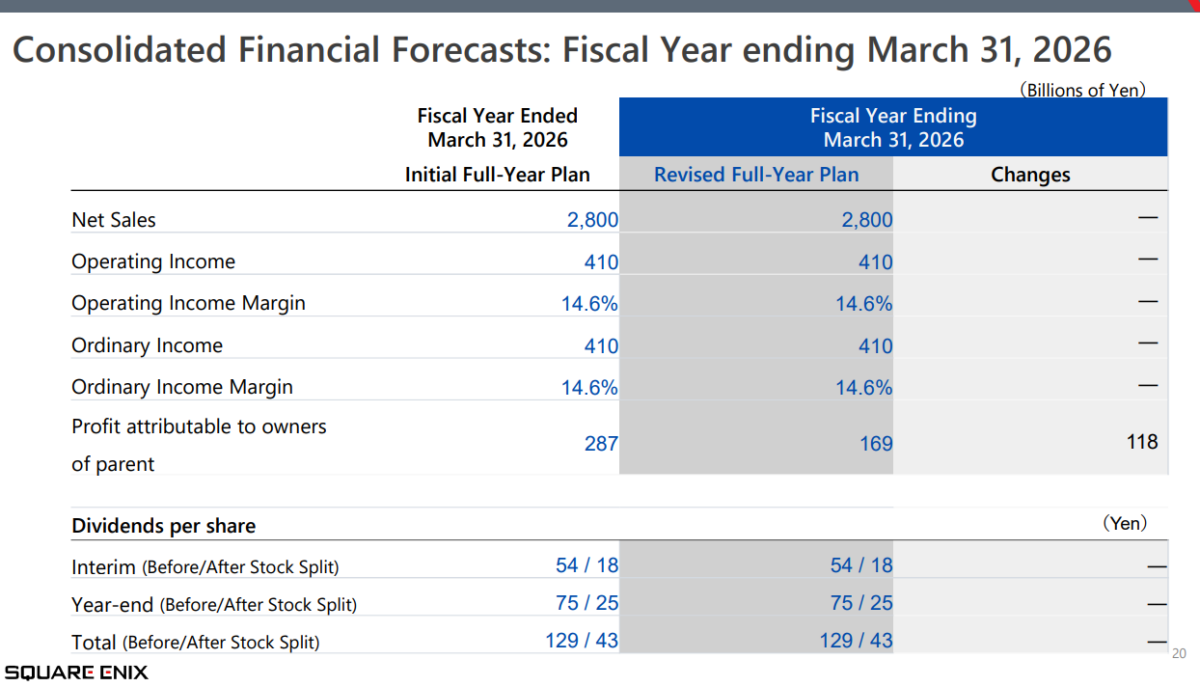Click the 169 revised profit value
The width and height of the screenshot is (1200, 687).
tap(876, 443)
